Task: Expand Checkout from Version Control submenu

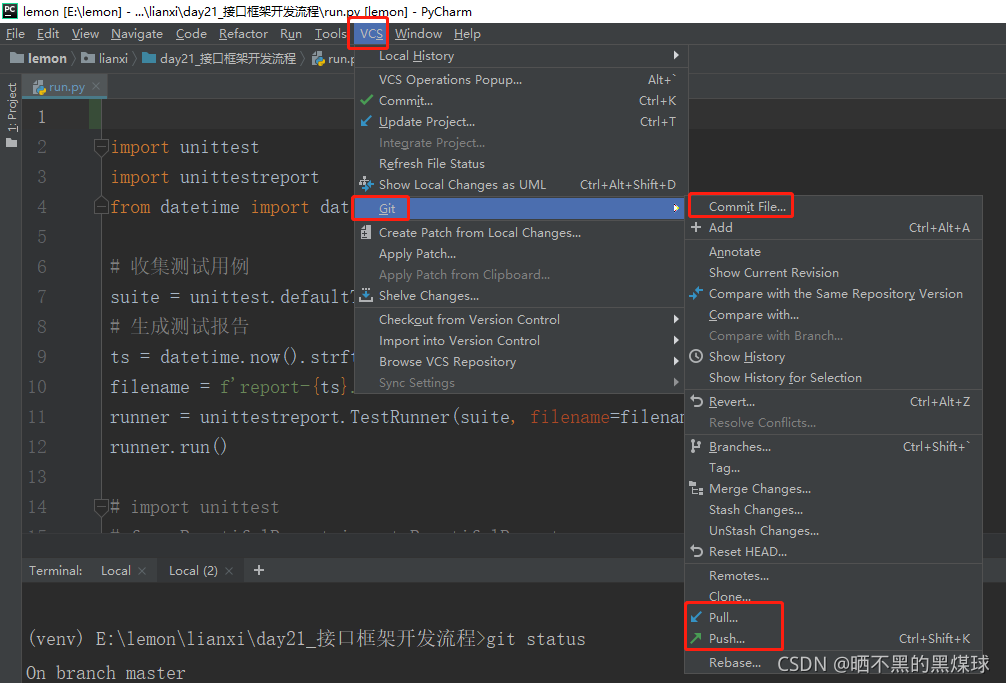Action: coord(521,319)
